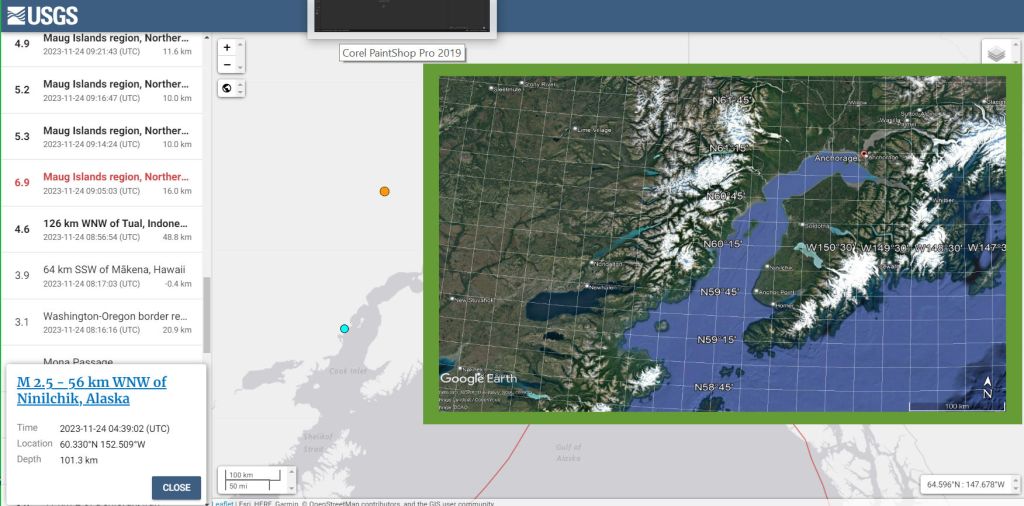
Task: Click the red Anchorage pin on satellite image
Action: tap(864, 154)
